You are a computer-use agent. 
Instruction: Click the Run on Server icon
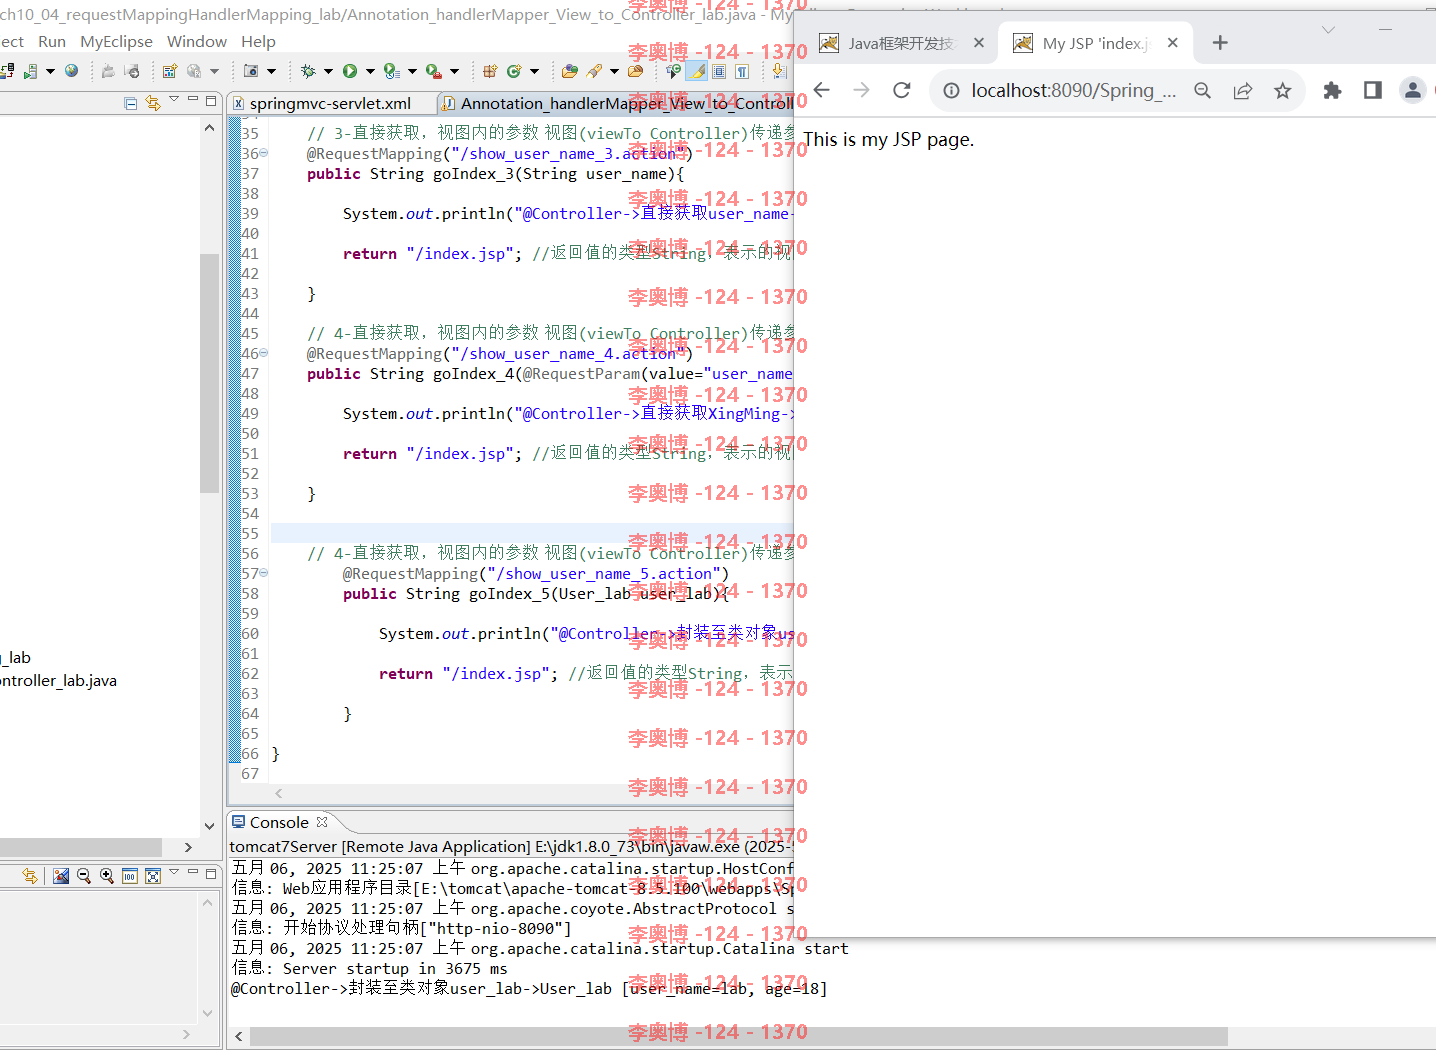pyautogui.click(x=391, y=71)
